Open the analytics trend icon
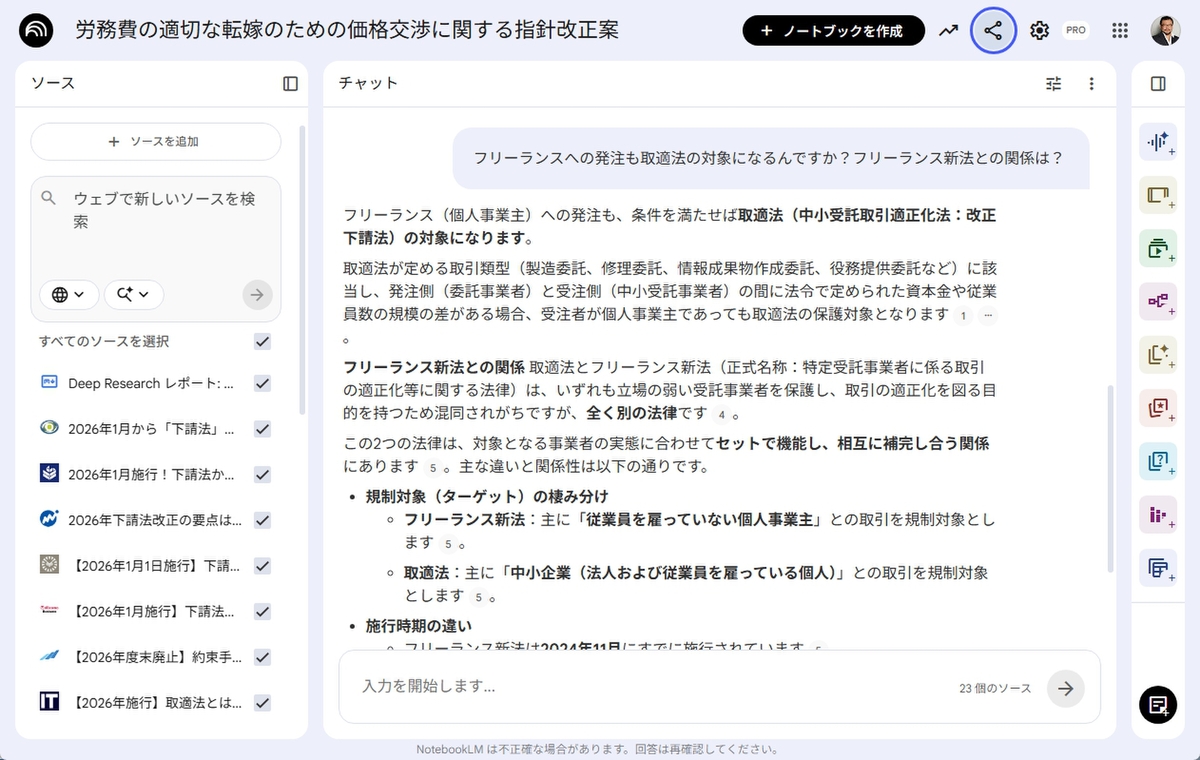1200x760 pixels. point(948,31)
